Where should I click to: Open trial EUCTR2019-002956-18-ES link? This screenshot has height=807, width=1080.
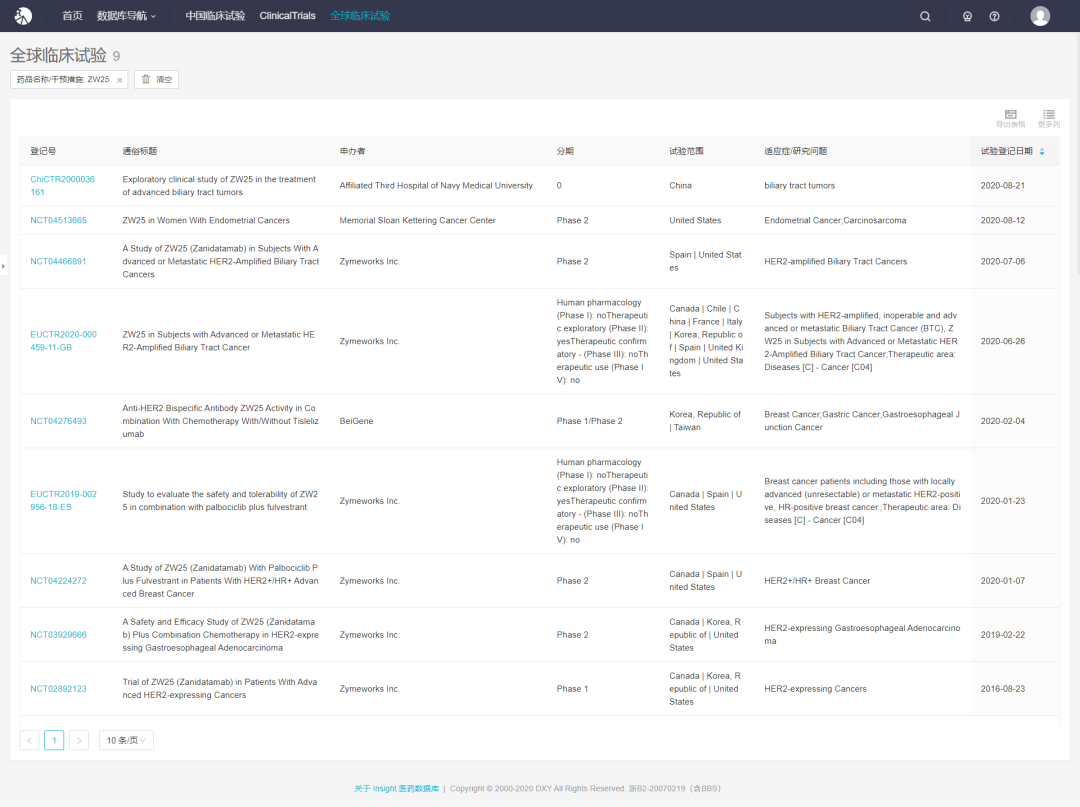point(63,501)
